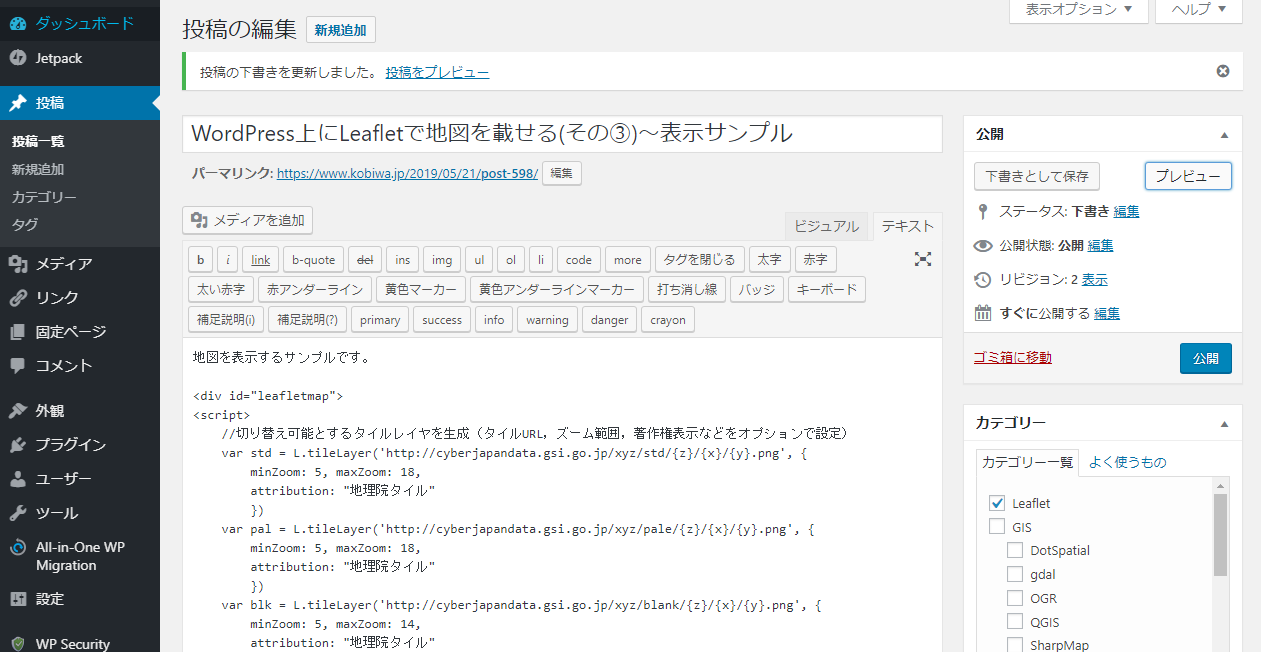This screenshot has height=652, width=1261.
Task: Toggle distraction-free fullscreen editor icon
Action: click(x=923, y=259)
